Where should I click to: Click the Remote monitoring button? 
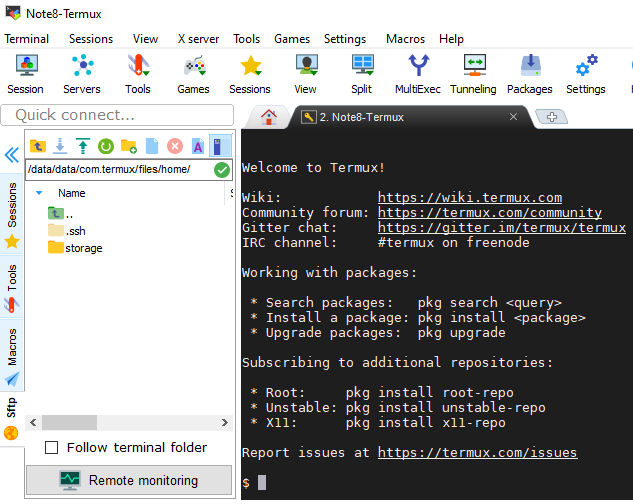coord(129,480)
